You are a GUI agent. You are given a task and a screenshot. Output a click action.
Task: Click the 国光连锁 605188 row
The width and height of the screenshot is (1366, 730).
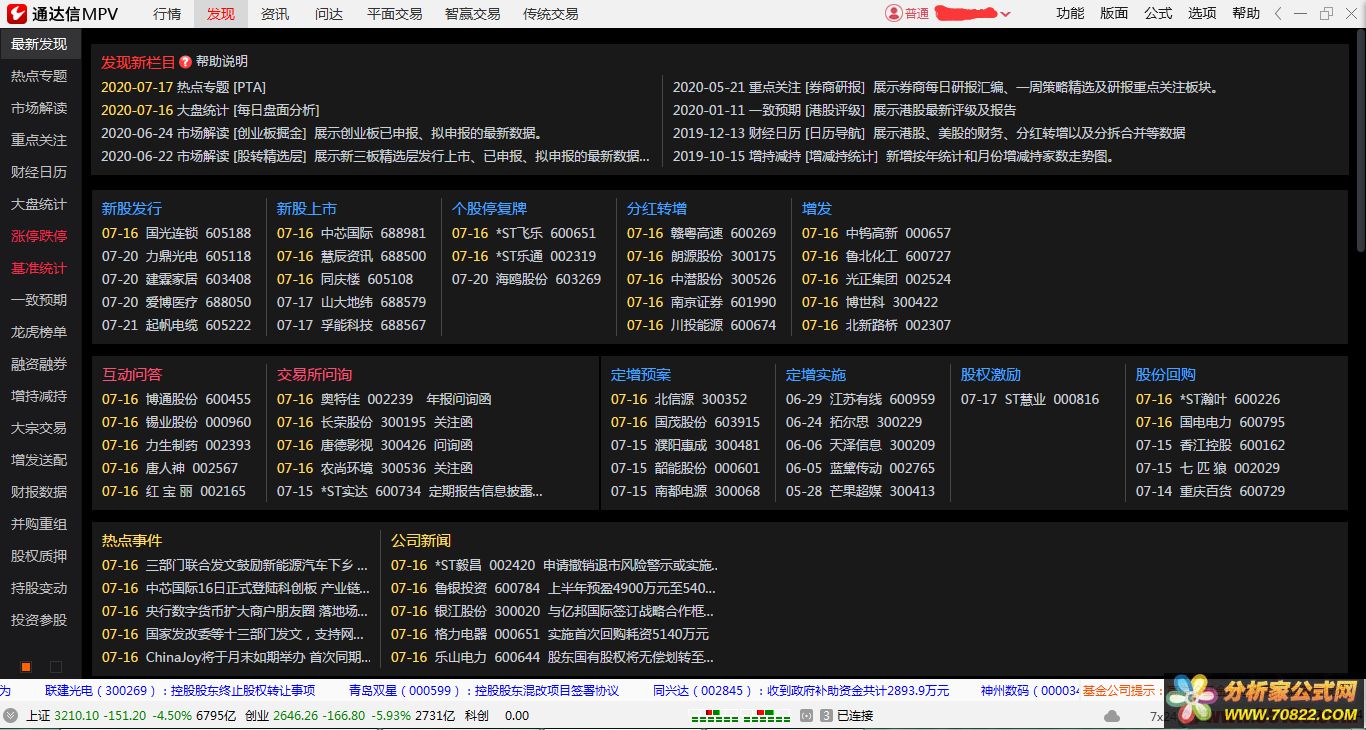coord(176,233)
